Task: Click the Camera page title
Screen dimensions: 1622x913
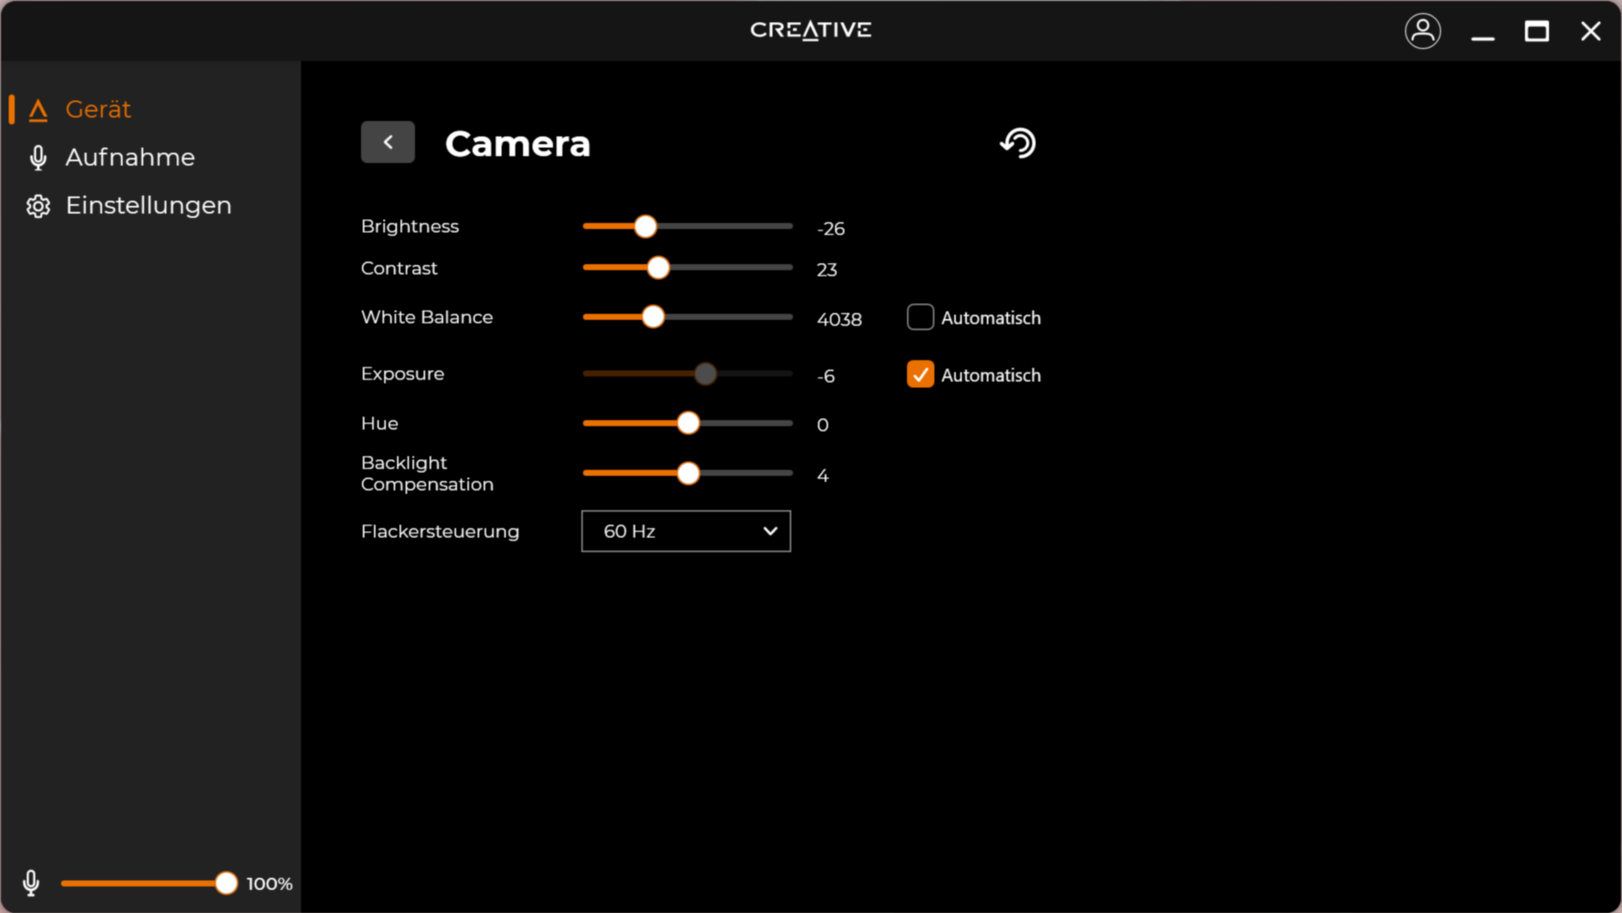Action: [518, 143]
